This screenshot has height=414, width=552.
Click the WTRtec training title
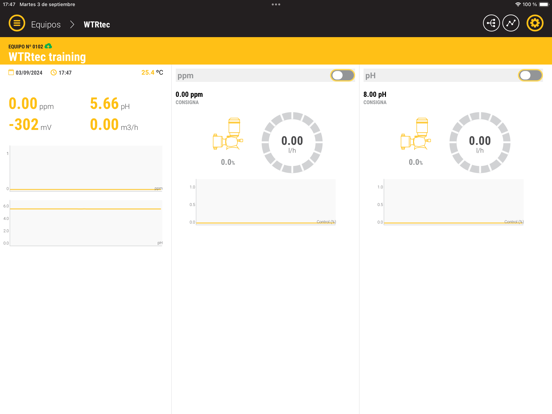47,57
